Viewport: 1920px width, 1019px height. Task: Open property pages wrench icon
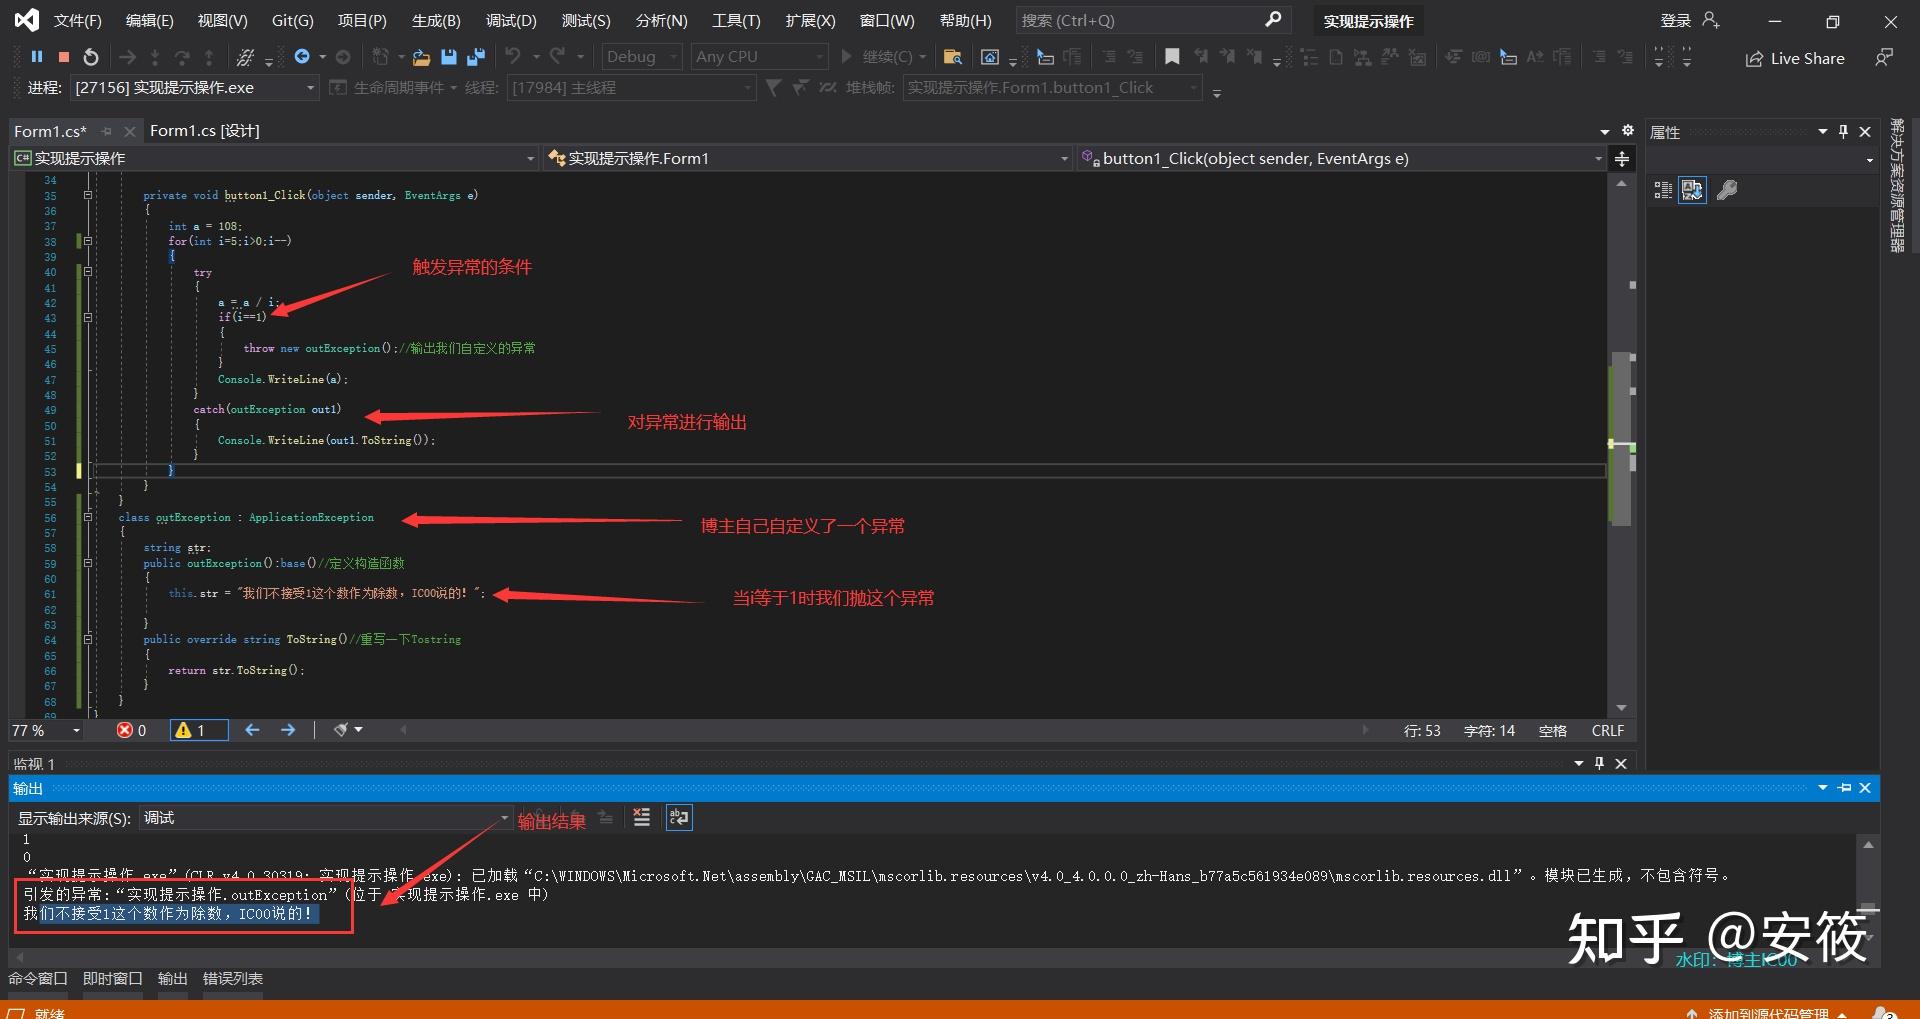coord(1727,190)
